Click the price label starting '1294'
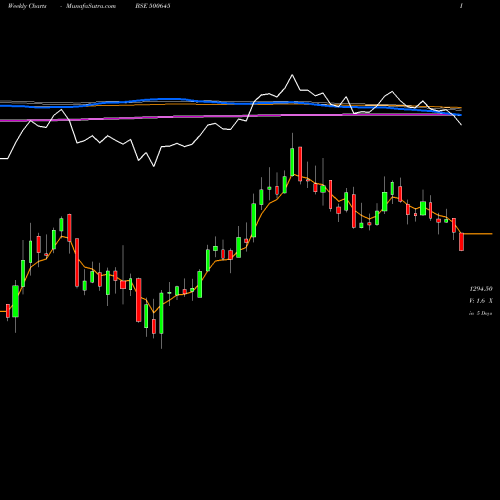This screenshot has height=500, width=500. [481, 288]
